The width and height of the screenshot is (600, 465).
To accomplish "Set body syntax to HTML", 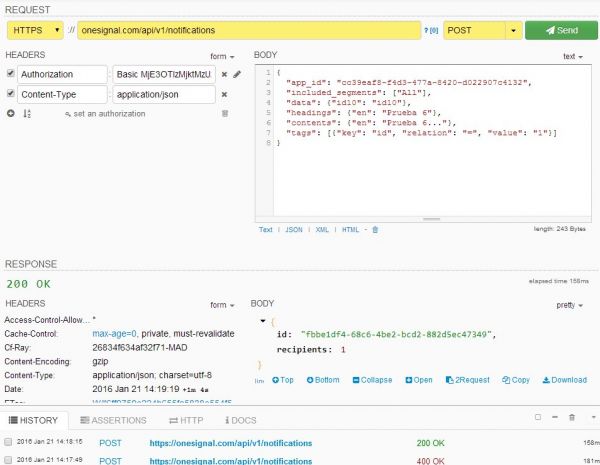I will tap(351, 230).
